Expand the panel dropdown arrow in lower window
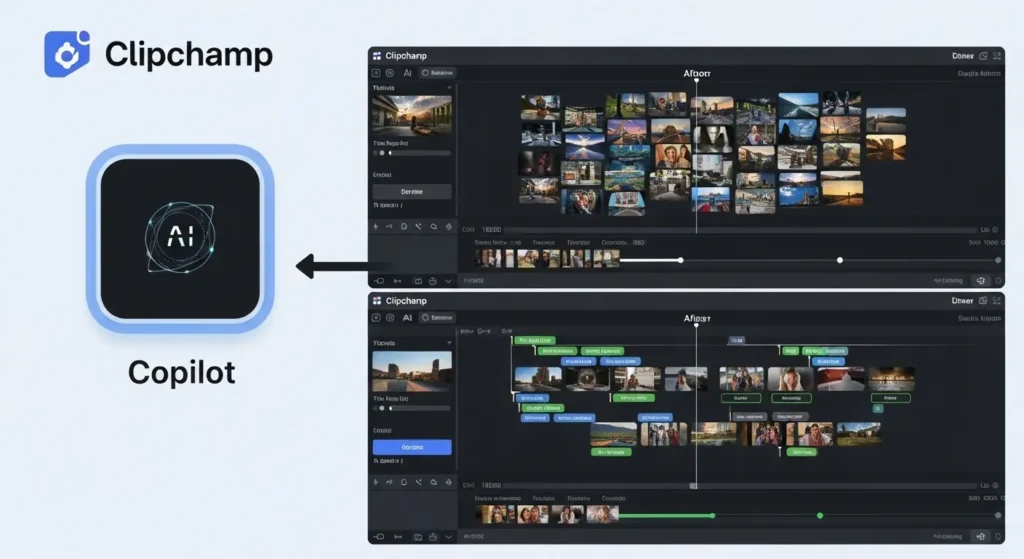The height and width of the screenshot is (559, 1024). coord(449,343)
